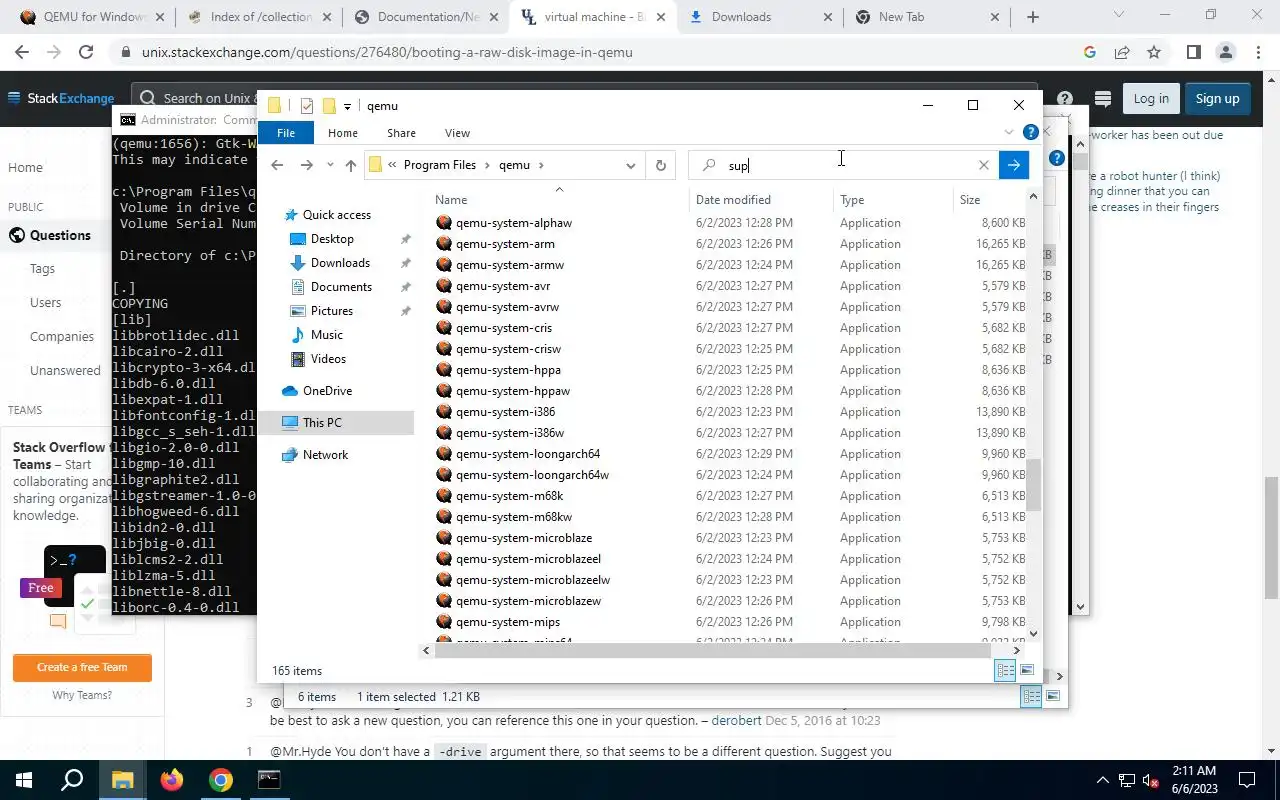The width and height of the screenshot is (1280, 800).
Task: Click Program Files in the address breadcrumb
Action: click(x=439, y=165)
